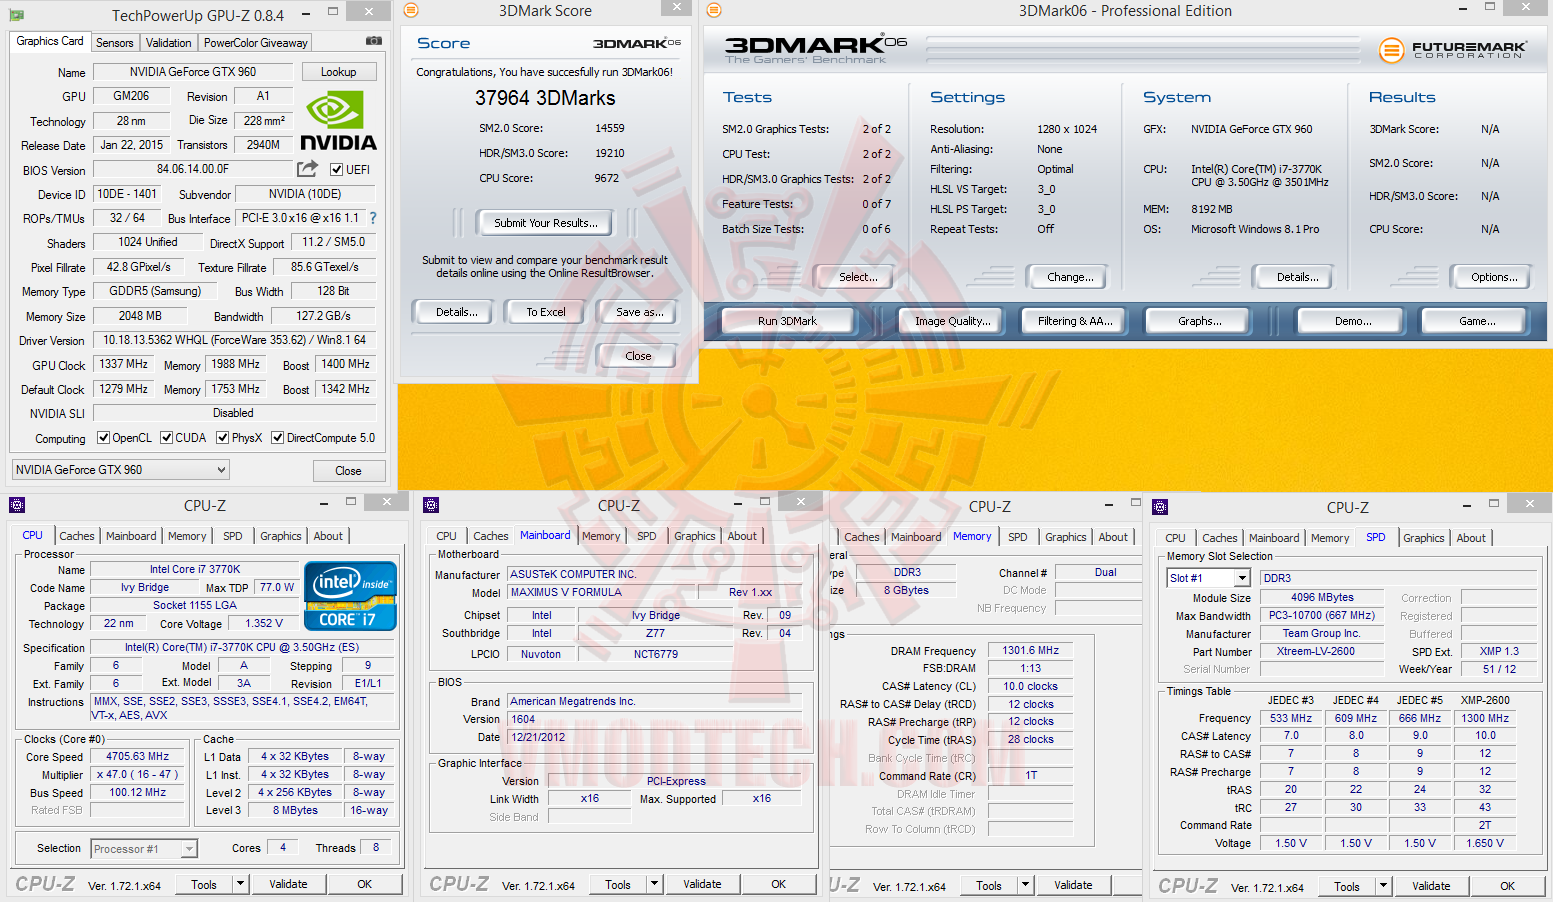Toggle the PhysX computing checkbox
The image size is (1553, 902).
point(223,438)
